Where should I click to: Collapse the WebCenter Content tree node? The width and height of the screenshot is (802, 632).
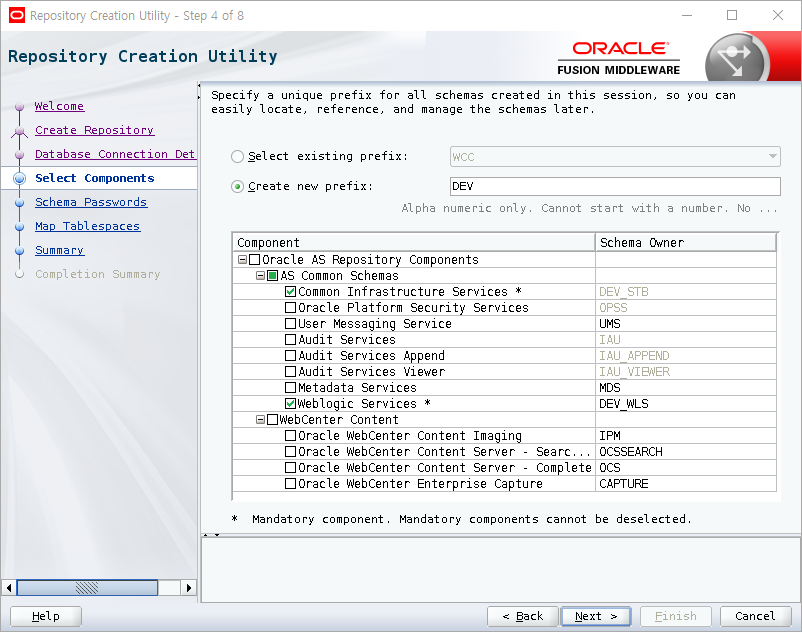(260, 419)
